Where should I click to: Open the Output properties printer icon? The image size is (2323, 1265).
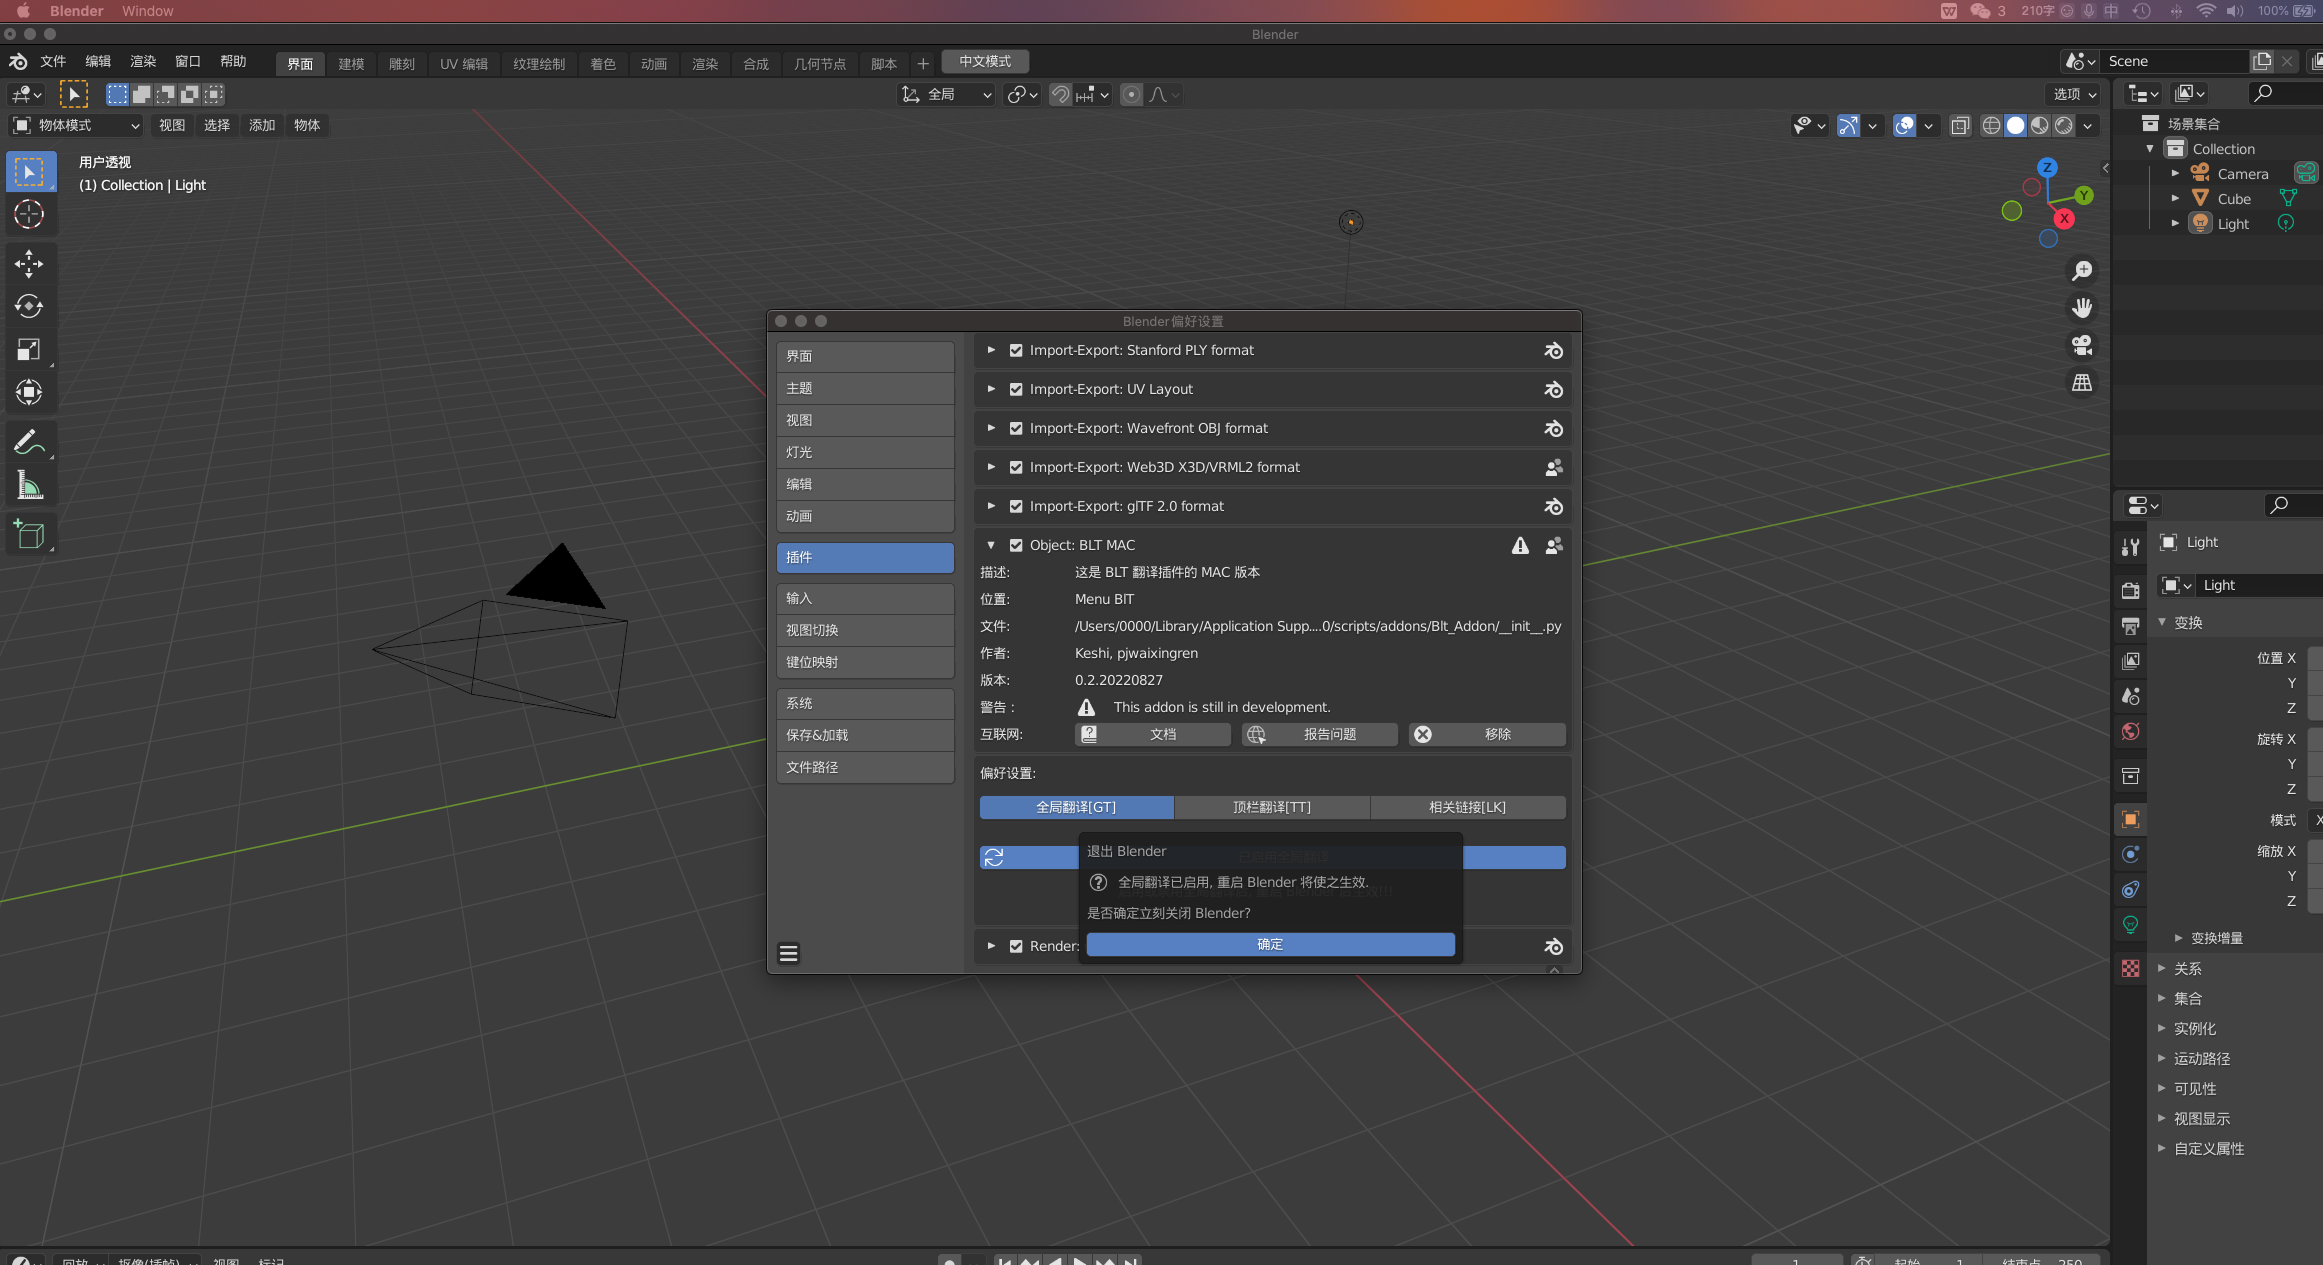tap(2131, 626)
